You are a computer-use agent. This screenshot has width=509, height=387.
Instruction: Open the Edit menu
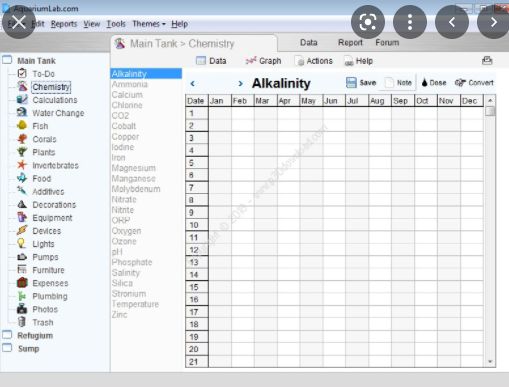[38, 24]
